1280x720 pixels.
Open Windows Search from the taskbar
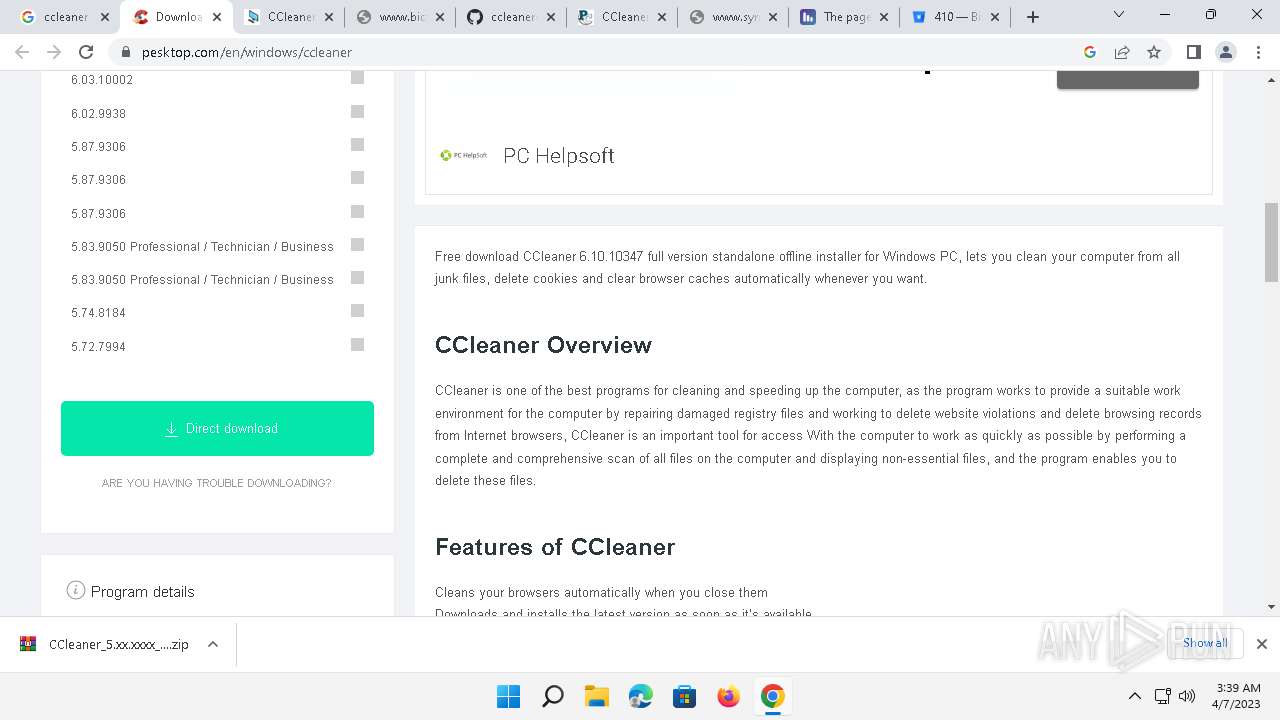(552, 696)
